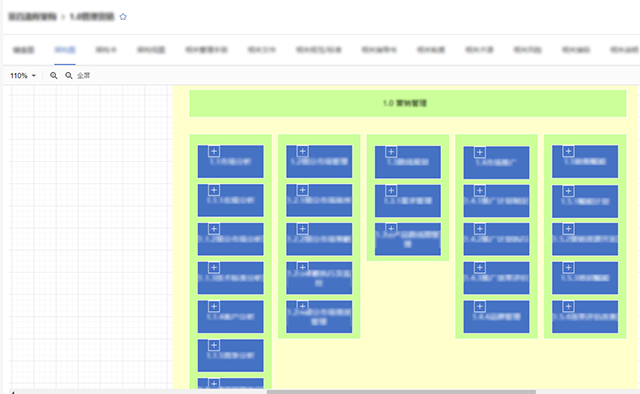The width and height of the screenshot is (640, 394).
Task: Expand the 1.4 block plus icon
Action: pyautogui.click(x=480, y=153)
